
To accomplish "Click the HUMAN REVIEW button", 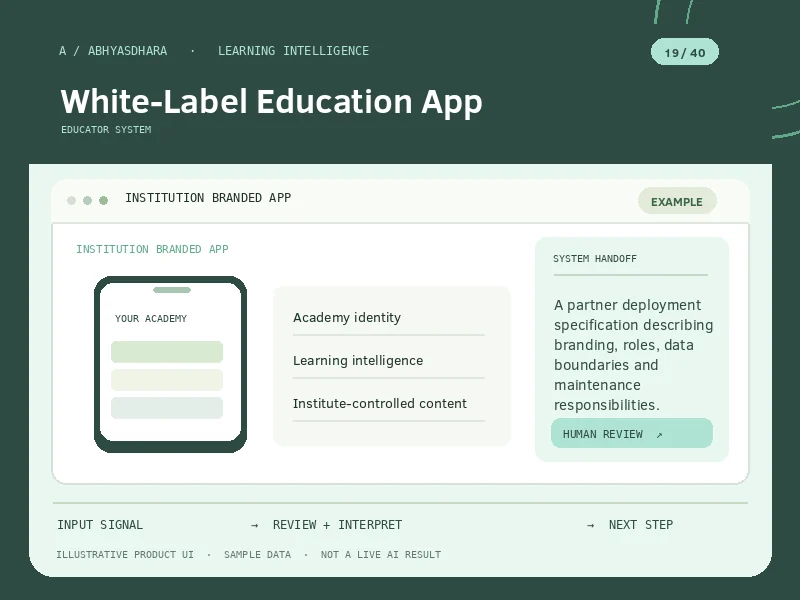I will coord(632,433).
